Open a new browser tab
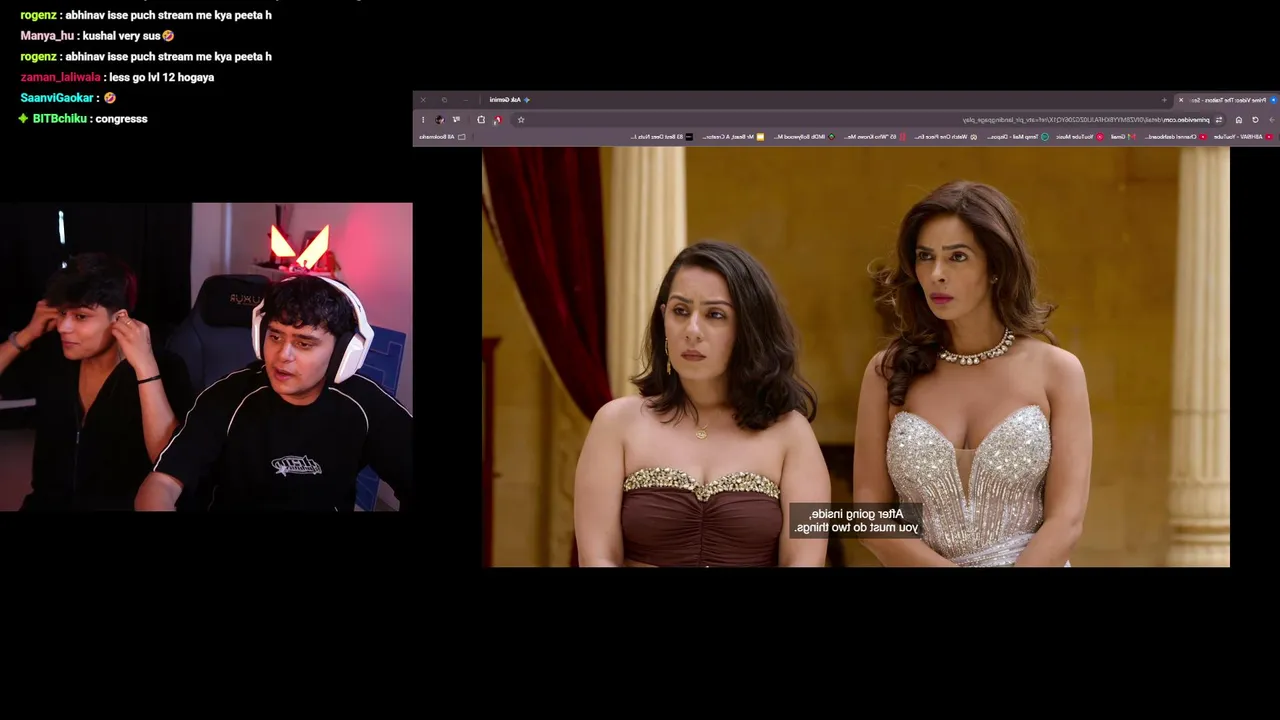This screenshot has width=1280, height=720. 1164,100
